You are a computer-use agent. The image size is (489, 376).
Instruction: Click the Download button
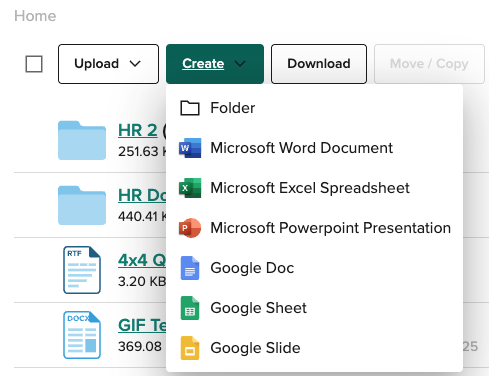(319, 64)
